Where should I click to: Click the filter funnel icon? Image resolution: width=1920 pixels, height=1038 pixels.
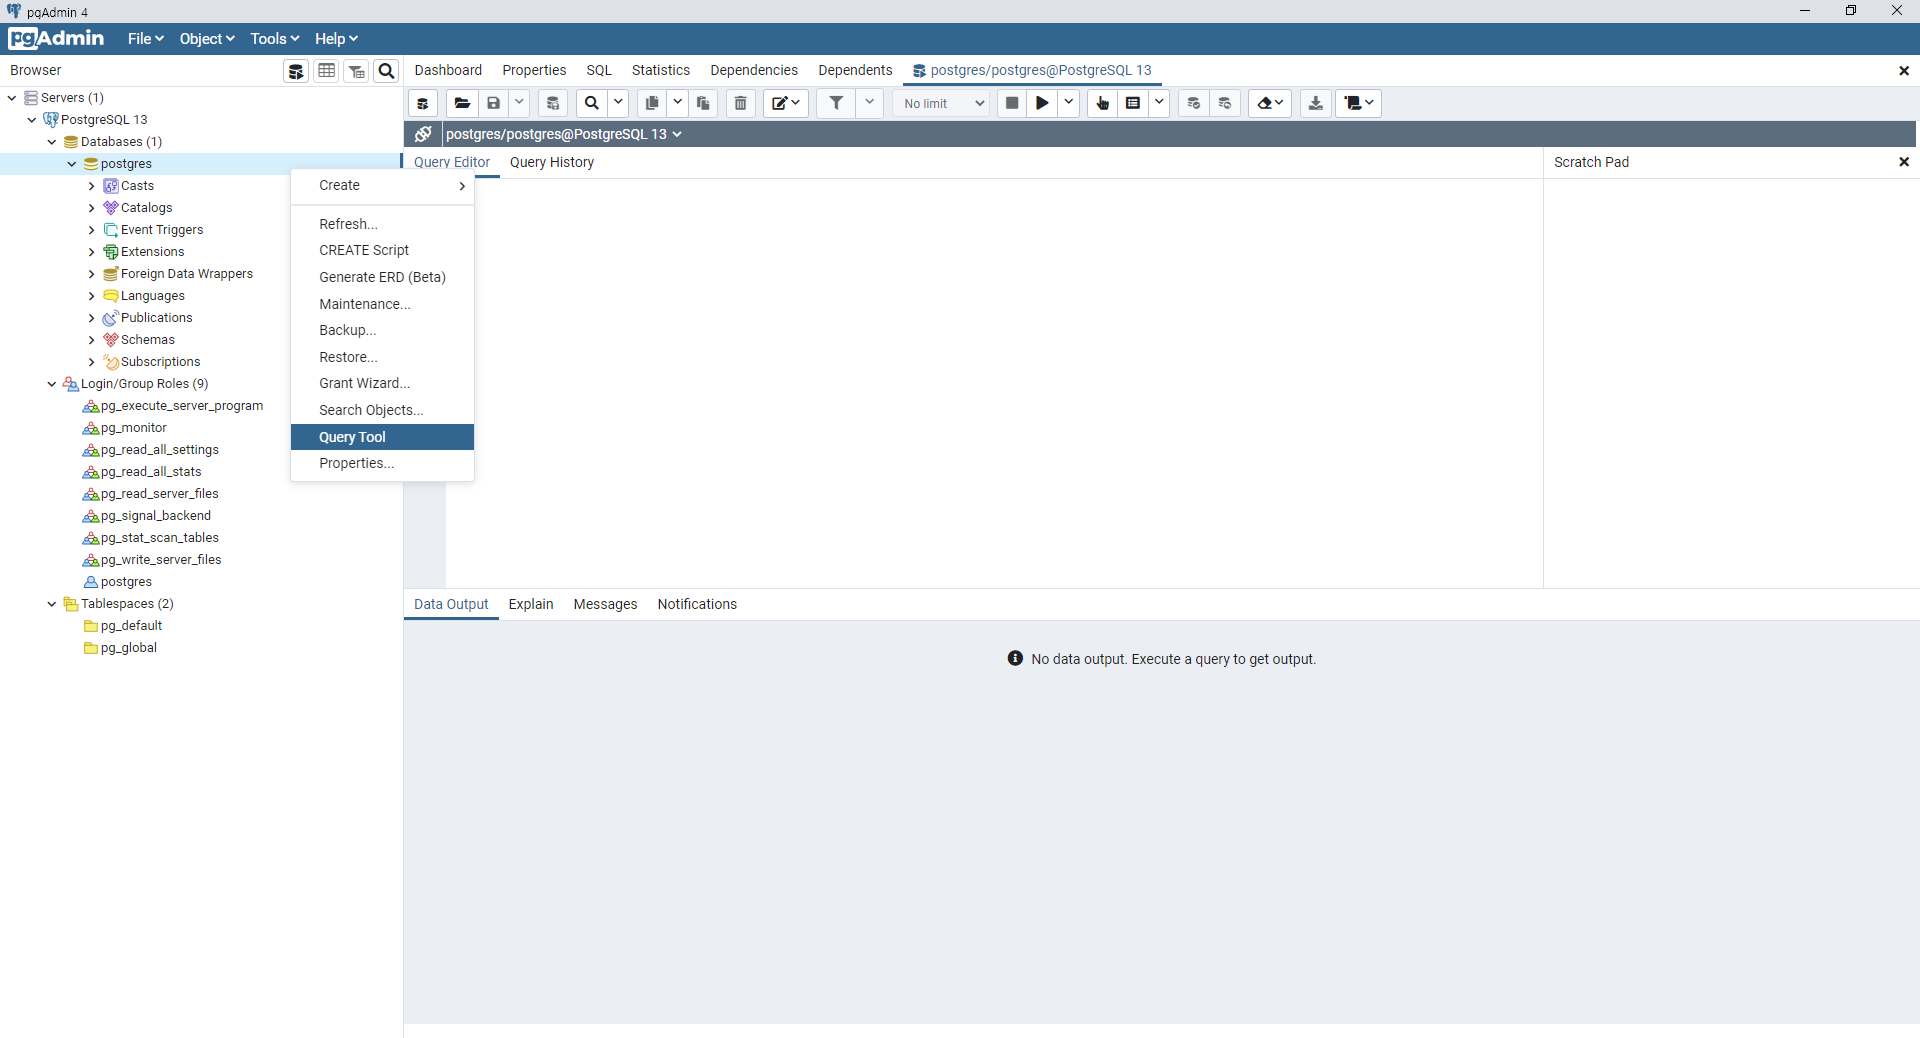tap(837, 103)
